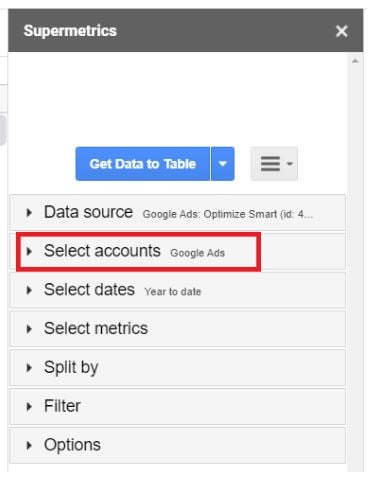Expand the Options section
The height and width of the screenshot is (479, 375).
pyautogui.click(x=178, y=445)
